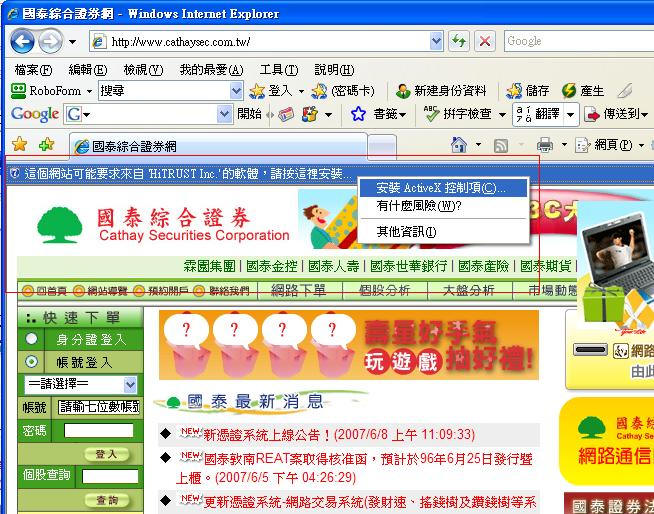
Task: Click the RoboForm logo icon
Action: pyautogui.click(x=18, y=90)
